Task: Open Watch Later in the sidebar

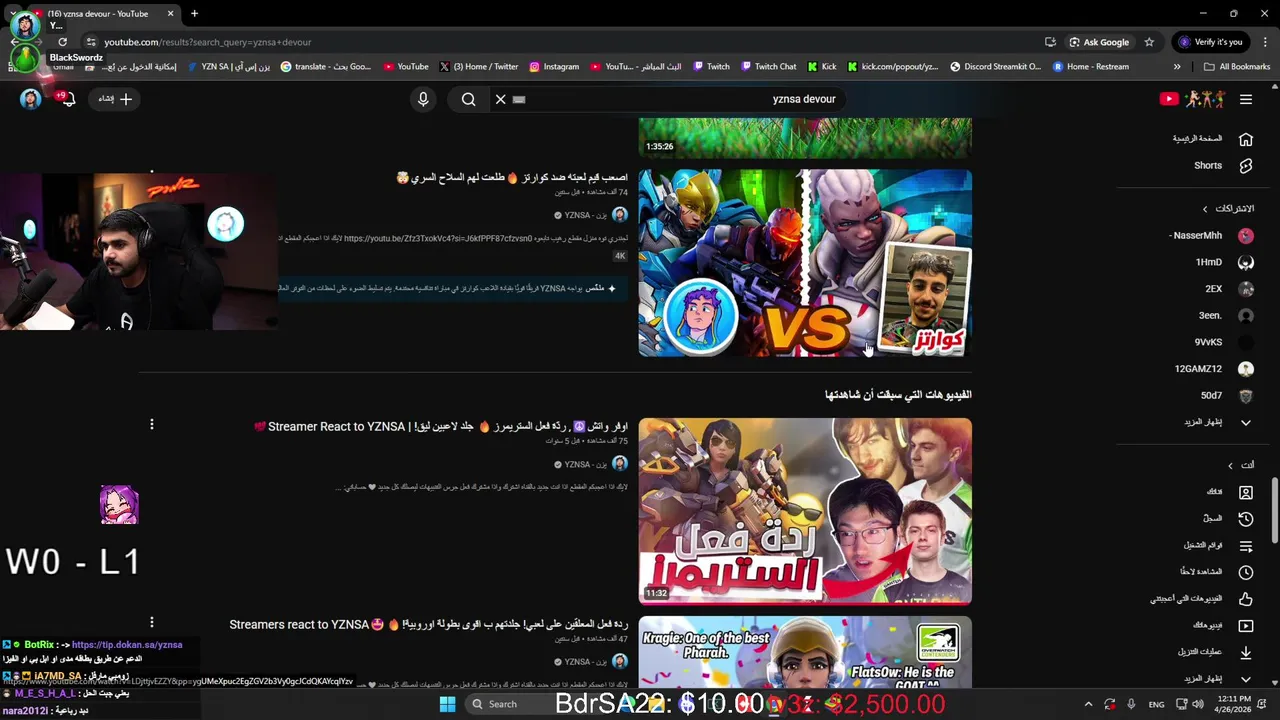Action: (1216, 572)
